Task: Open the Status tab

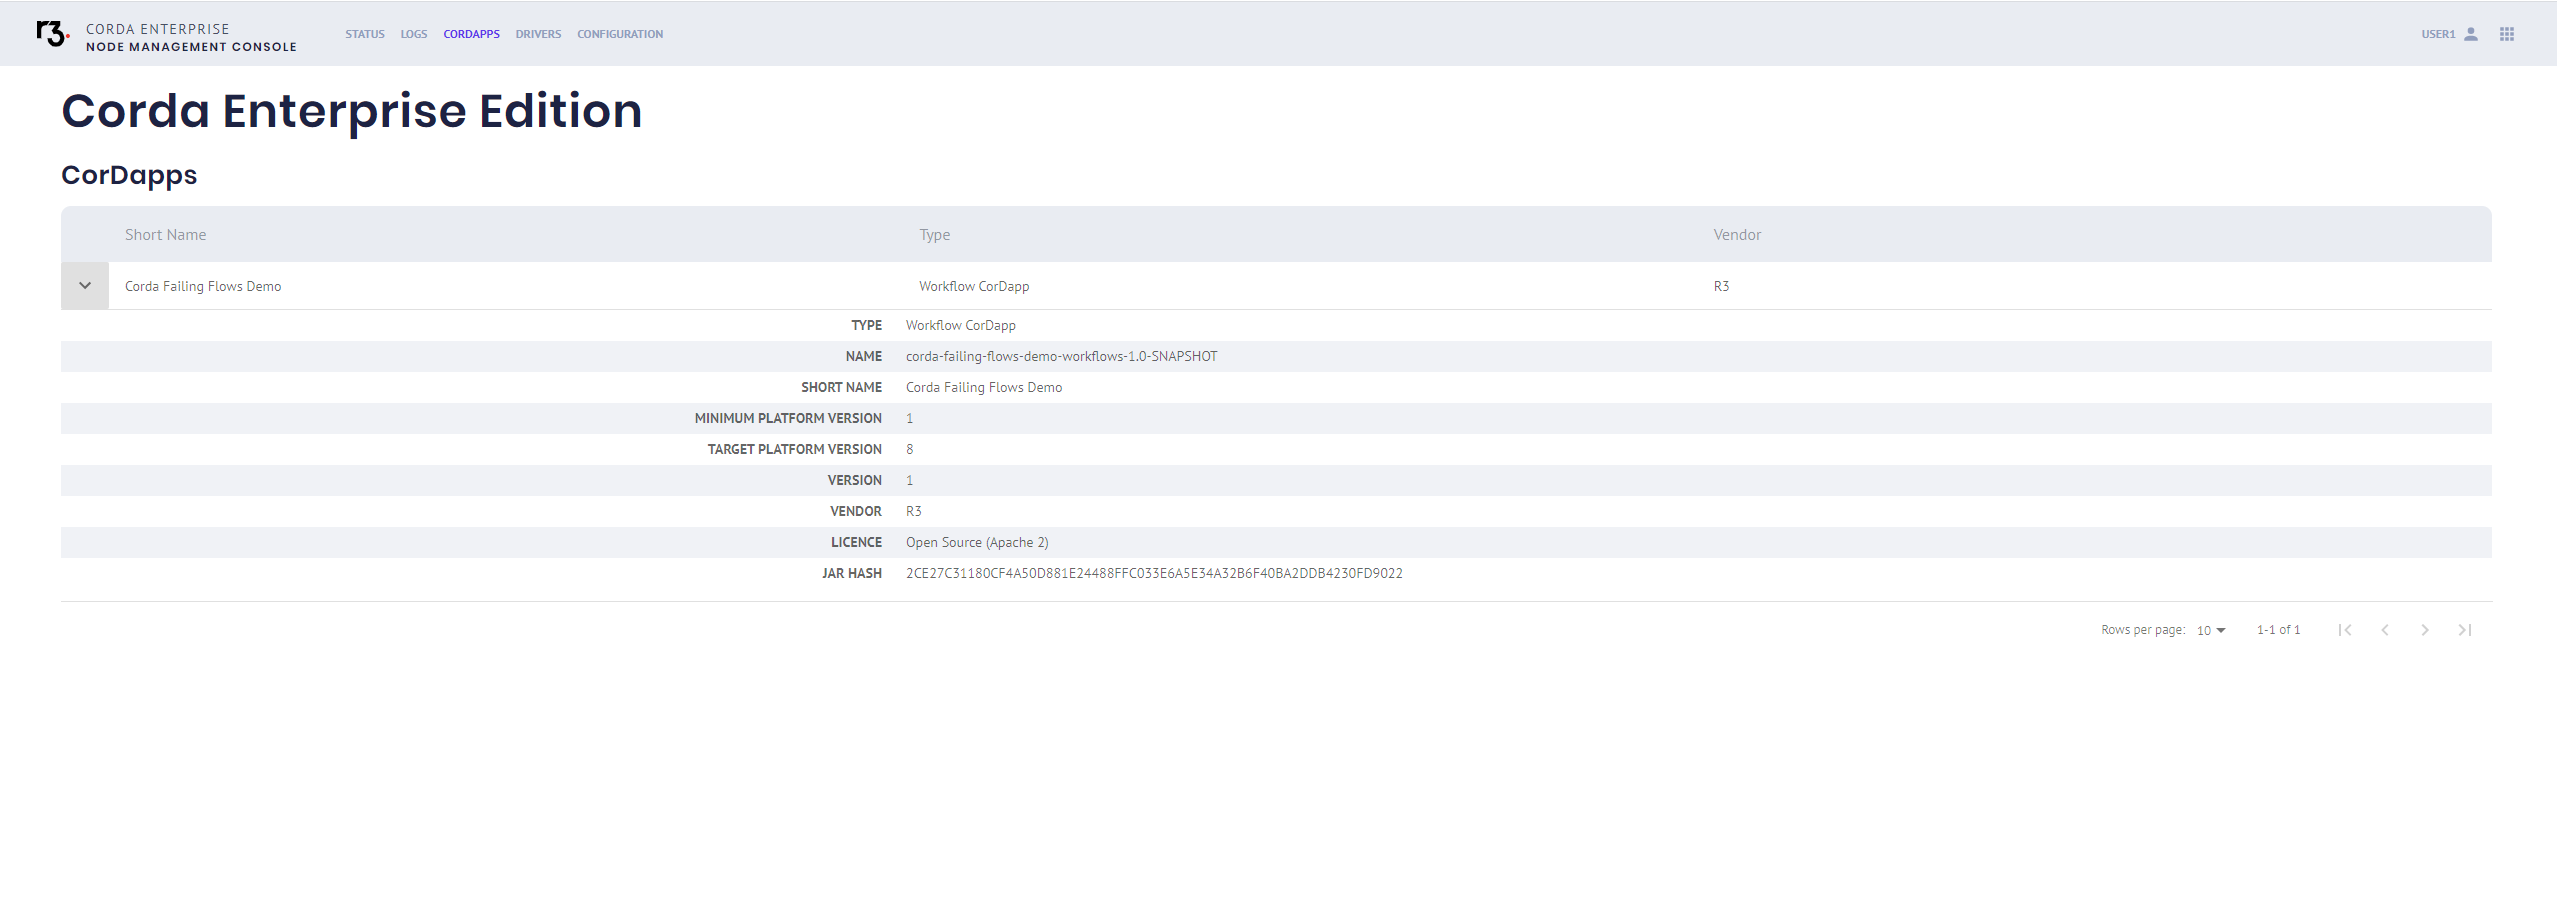Action: click(x=365, y=34)
